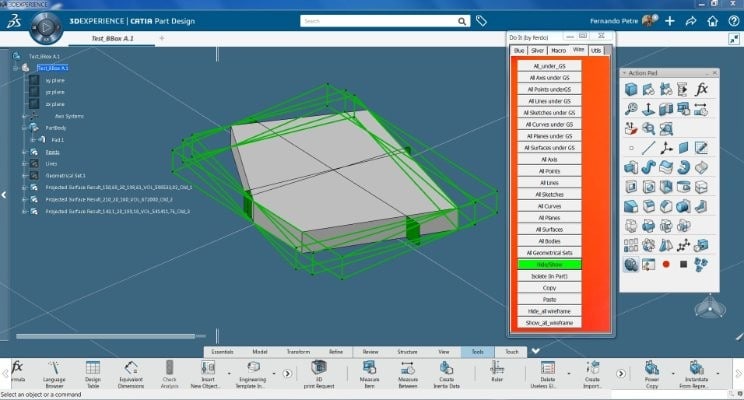Click the Show_all_wireframe button
Viewport: 744px width, 400px height.
point(549,323)
